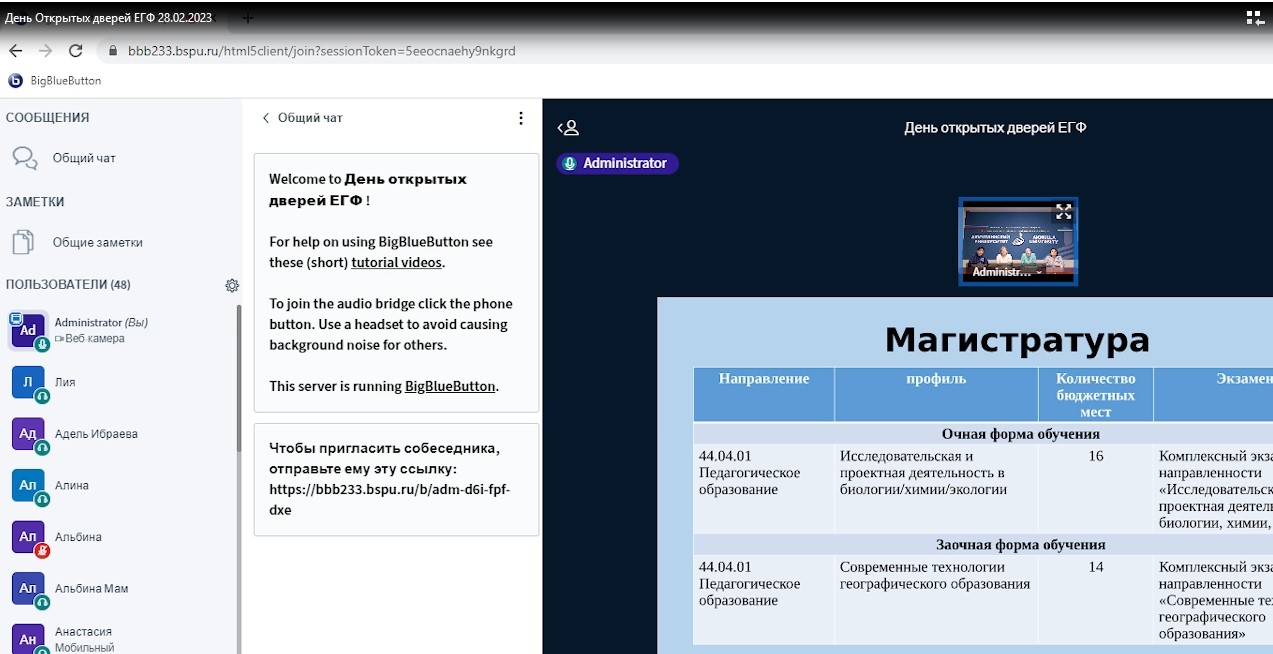The height and width of the screenshot is (654, 1273).
Task: Click the browser back arrow
Action: pos(15,51)
